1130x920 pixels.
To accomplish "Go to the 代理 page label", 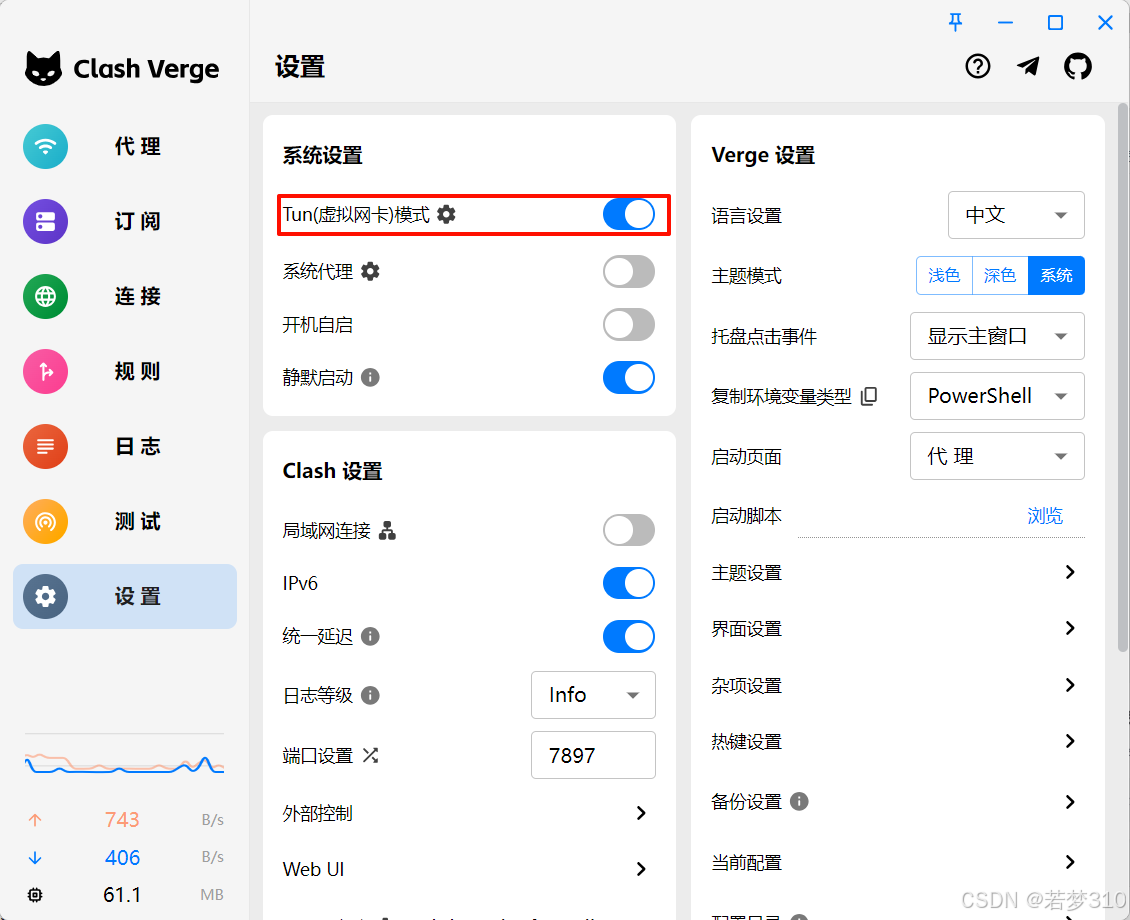I will [x=137, y=146].
